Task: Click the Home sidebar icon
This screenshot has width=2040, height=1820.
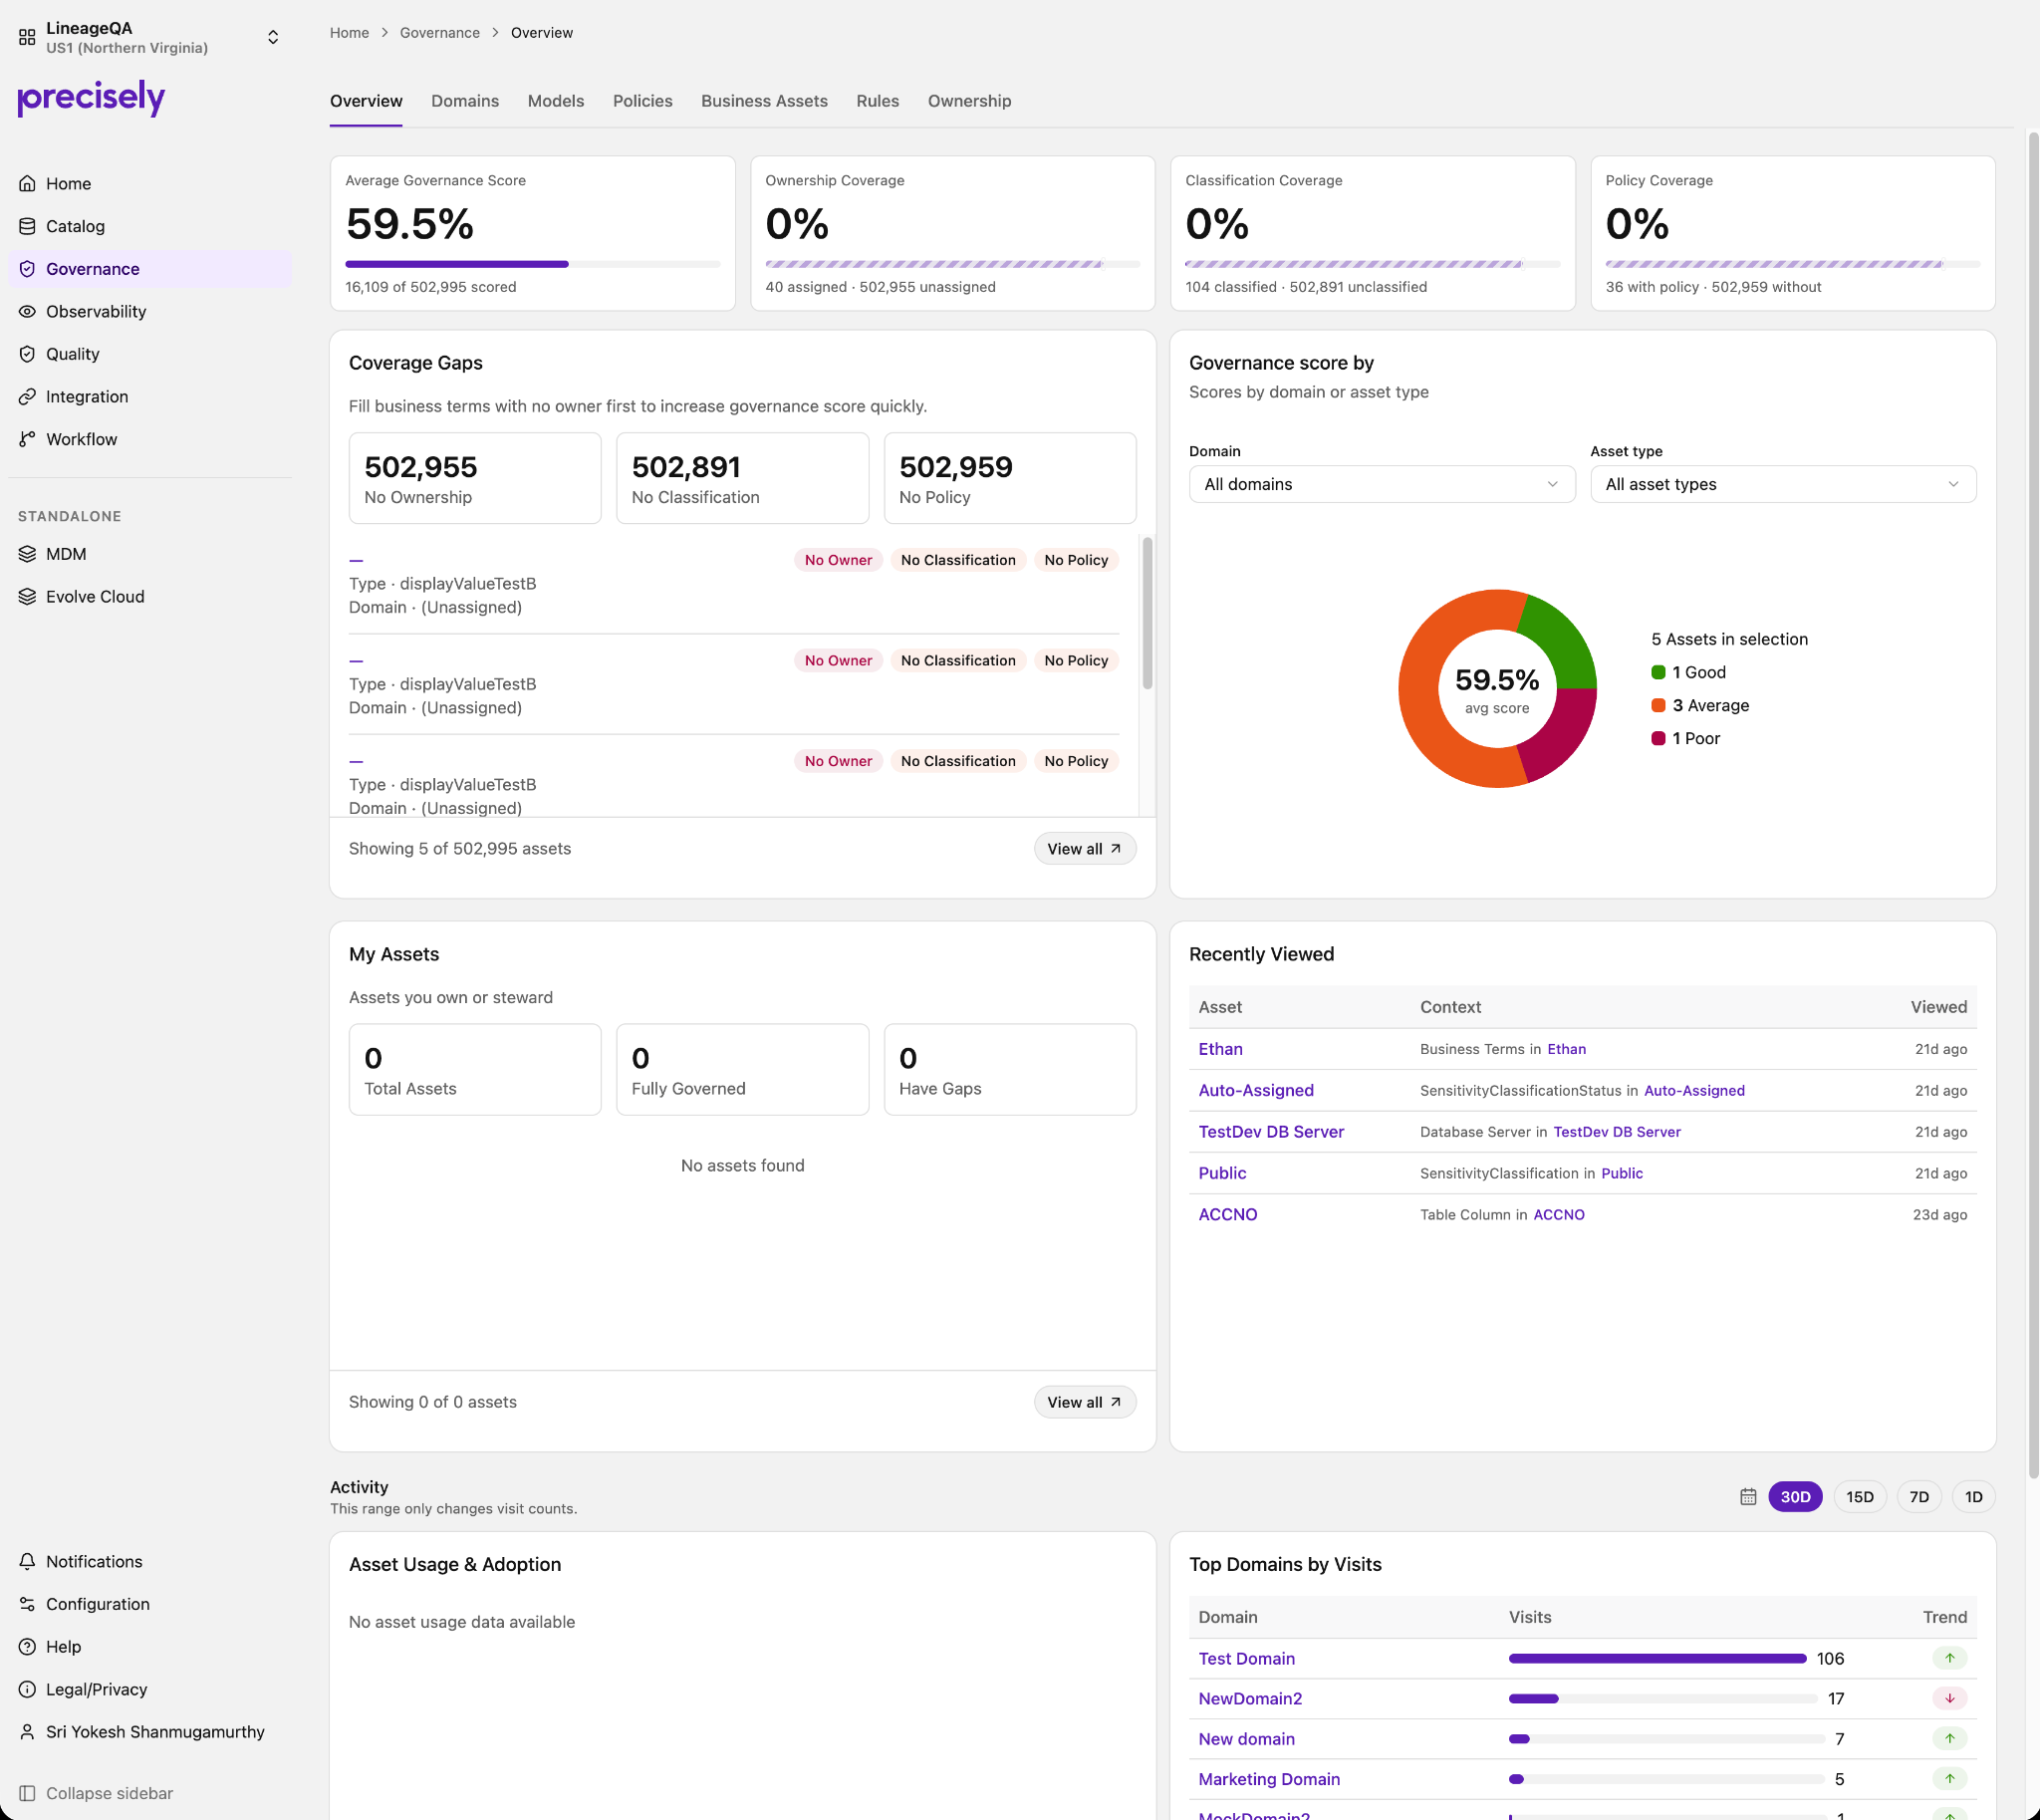Action: (27, 183)
